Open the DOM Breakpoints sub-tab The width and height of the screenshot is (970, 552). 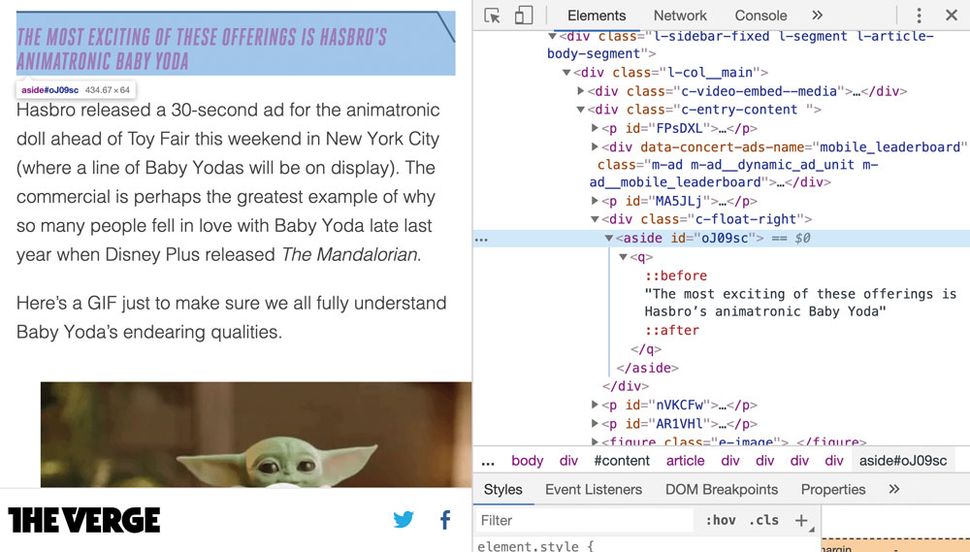[721, 489]
